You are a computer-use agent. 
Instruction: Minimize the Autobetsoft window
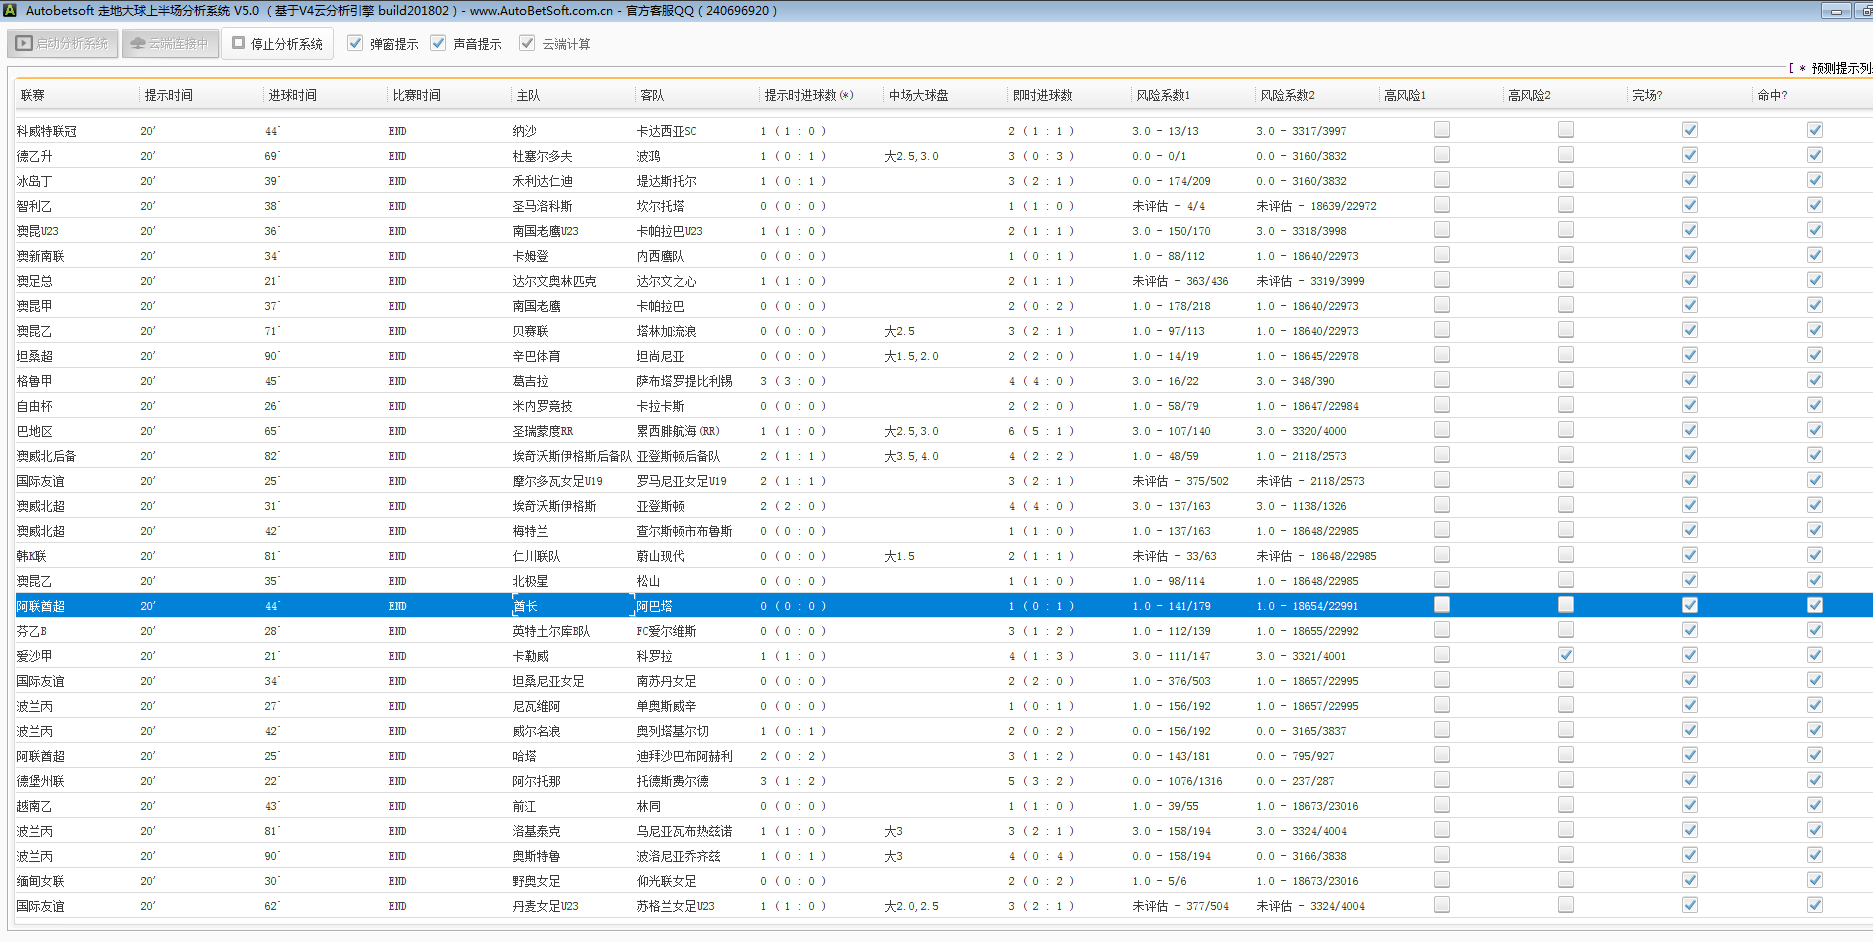tap(1835, 11)
